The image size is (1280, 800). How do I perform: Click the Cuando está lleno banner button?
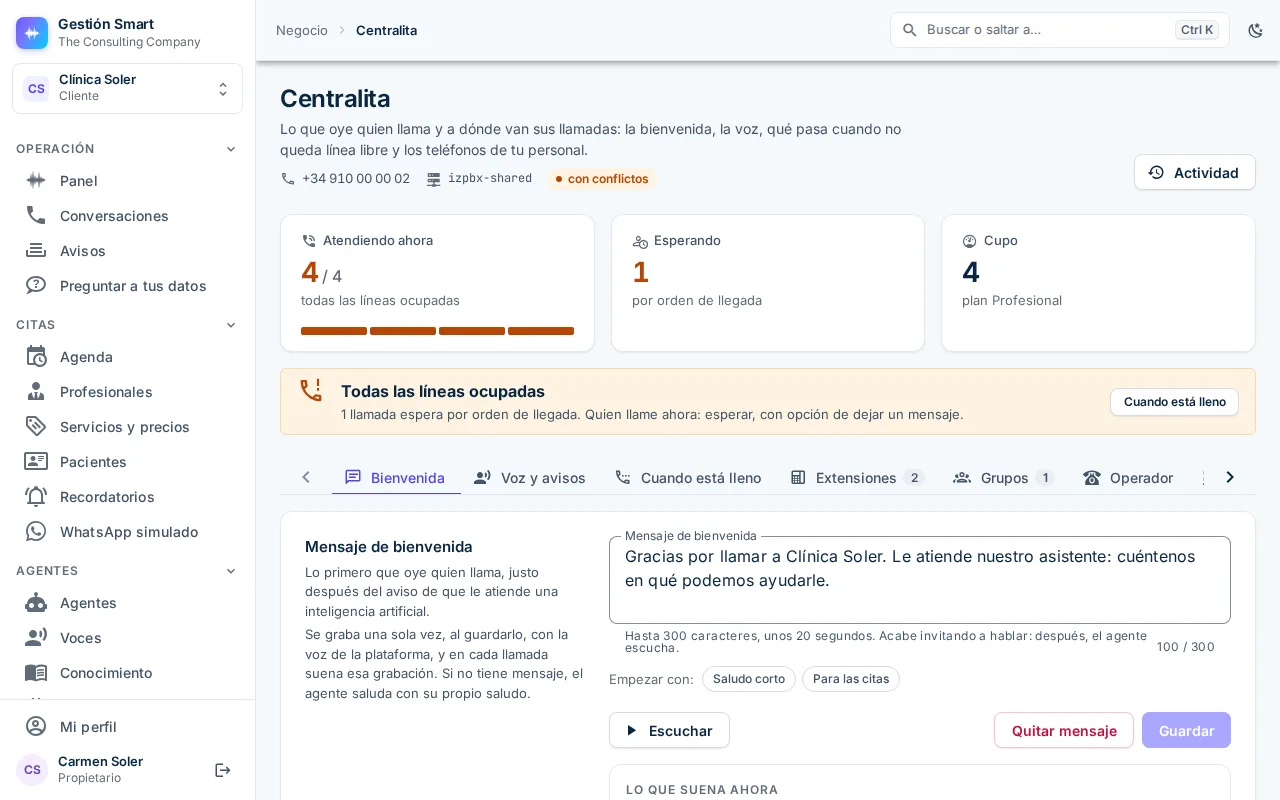[1174, 402]
